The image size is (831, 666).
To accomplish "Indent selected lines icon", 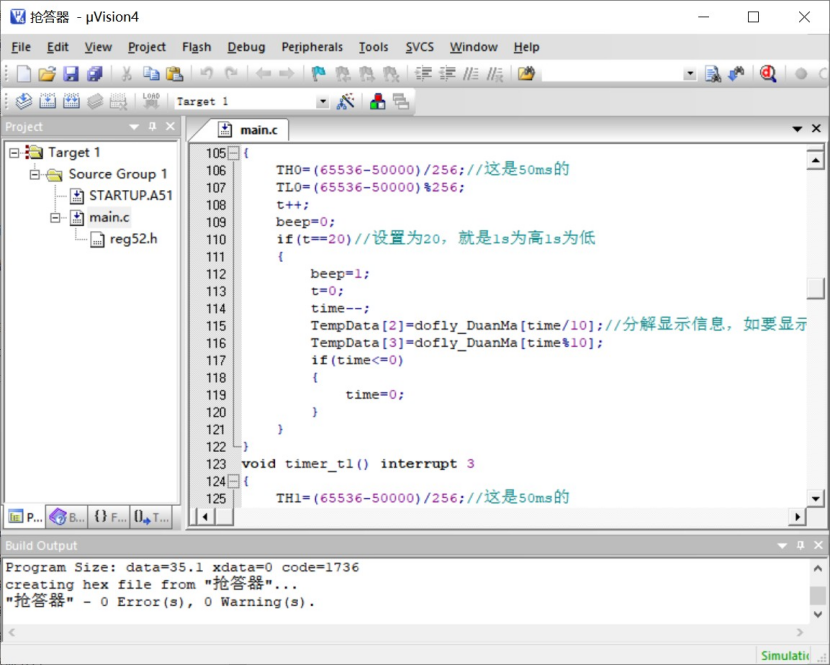I will [x=423, y=74].
